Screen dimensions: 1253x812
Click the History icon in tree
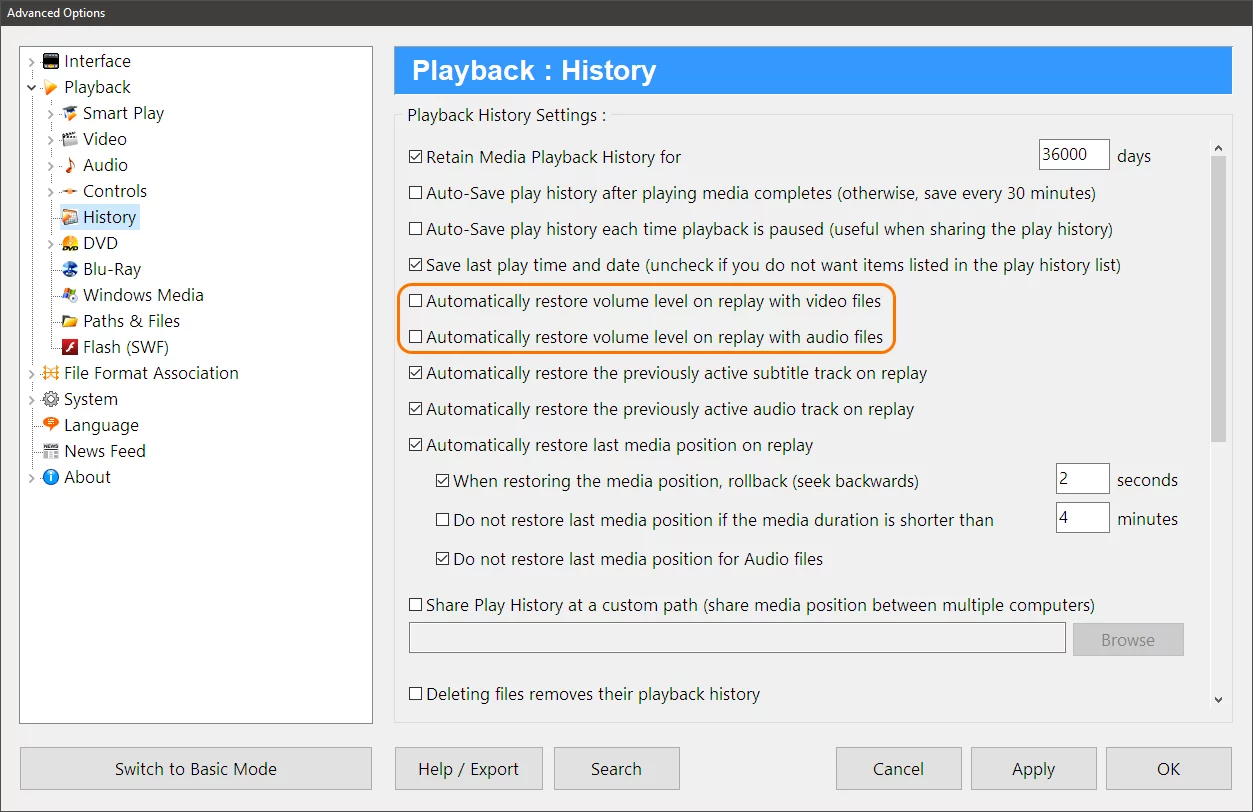click(69, 217)
